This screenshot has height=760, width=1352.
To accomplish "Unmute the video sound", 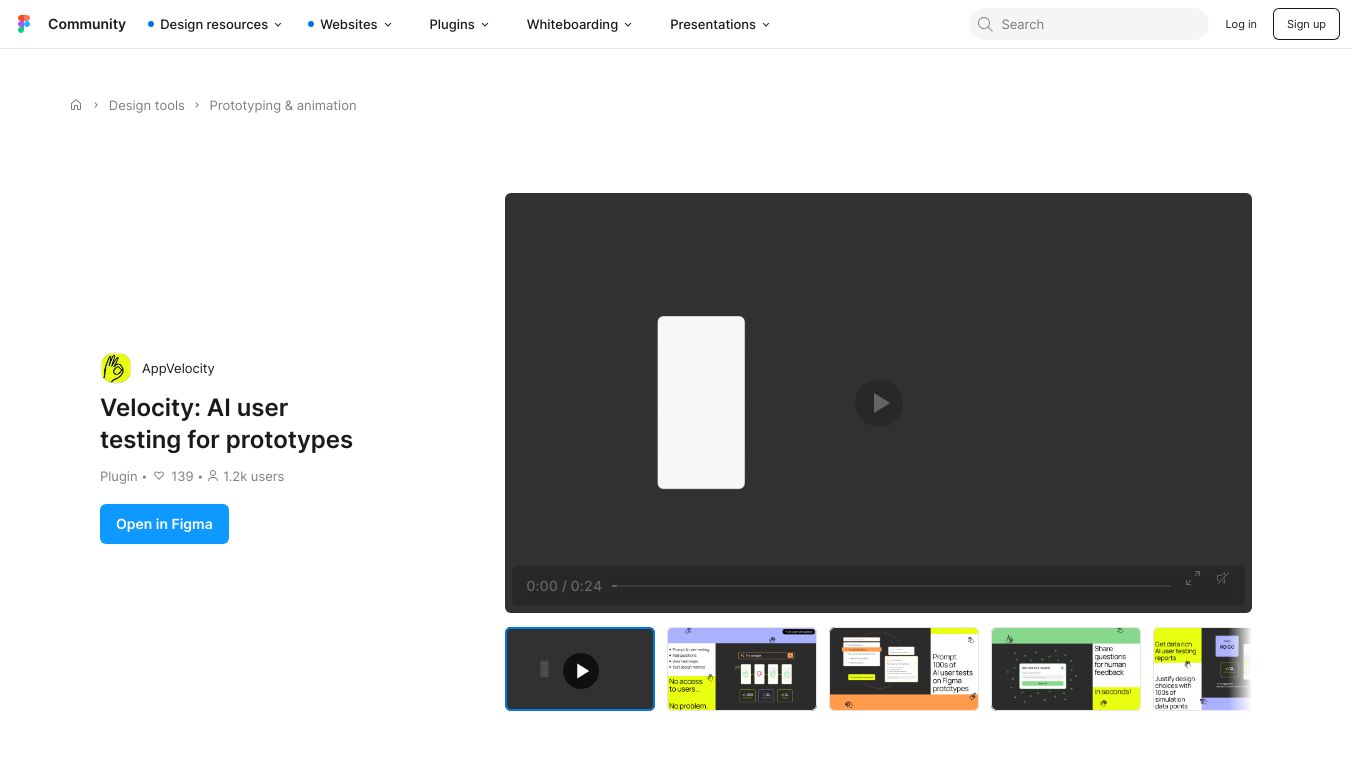I will pyautogui.click(x=1222, y=578).
